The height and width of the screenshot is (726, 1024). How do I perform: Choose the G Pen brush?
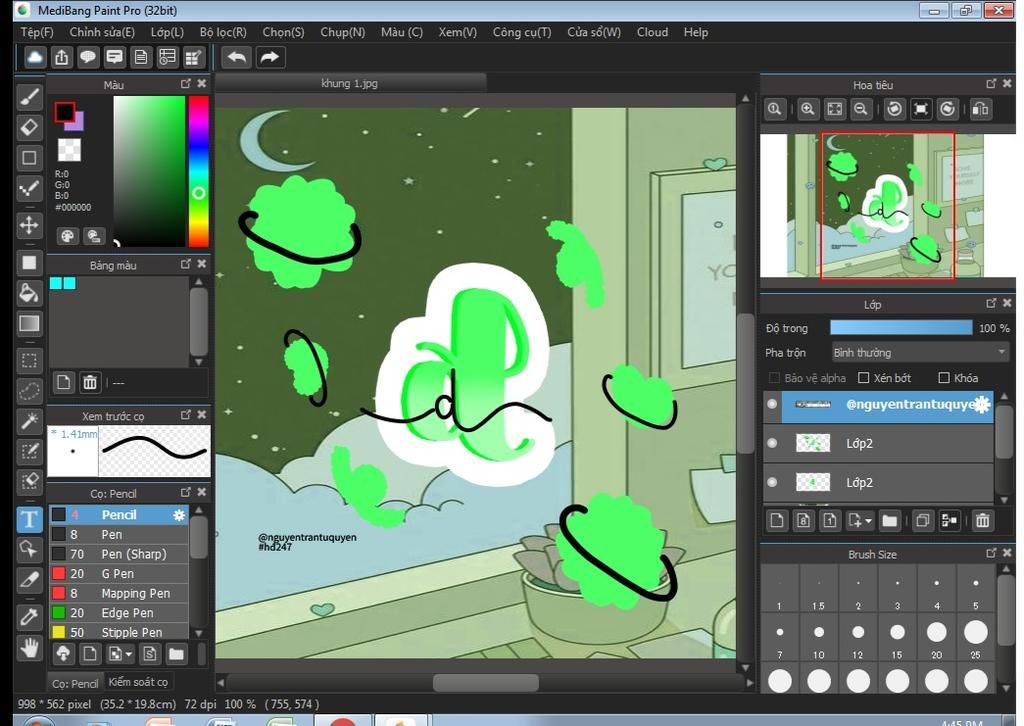119,574
